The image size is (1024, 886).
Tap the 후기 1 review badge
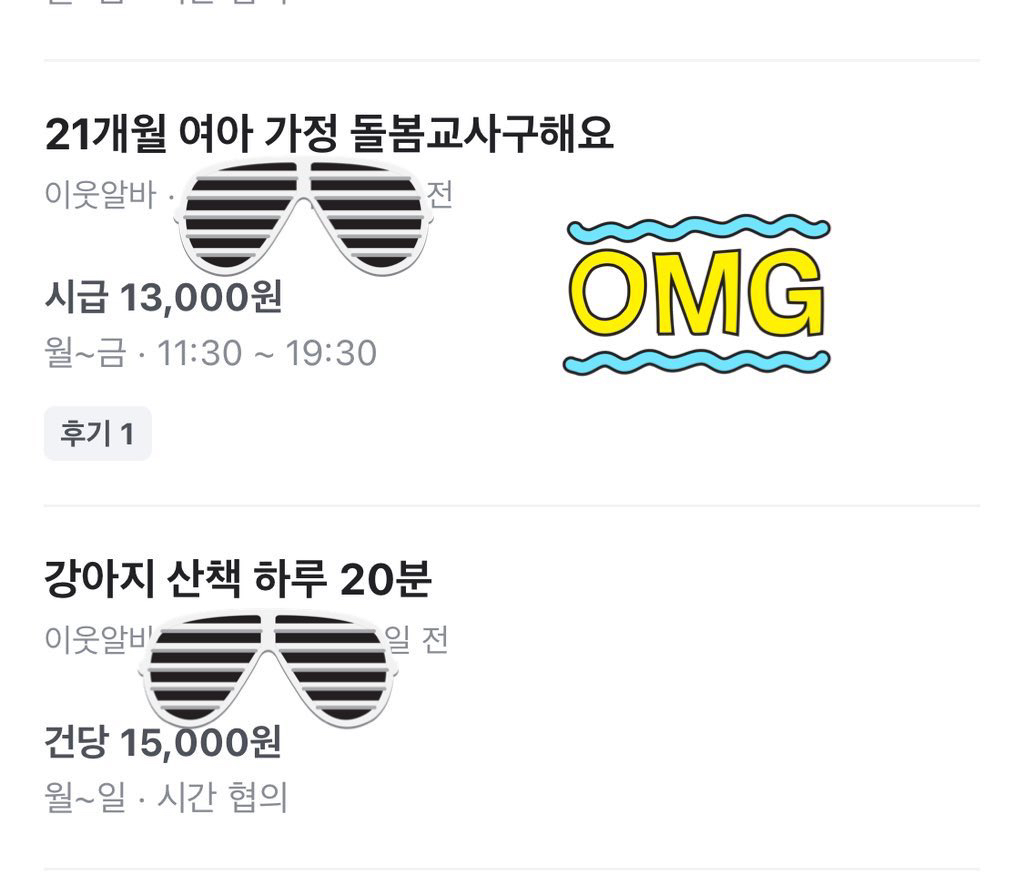[x=97, y=434]
